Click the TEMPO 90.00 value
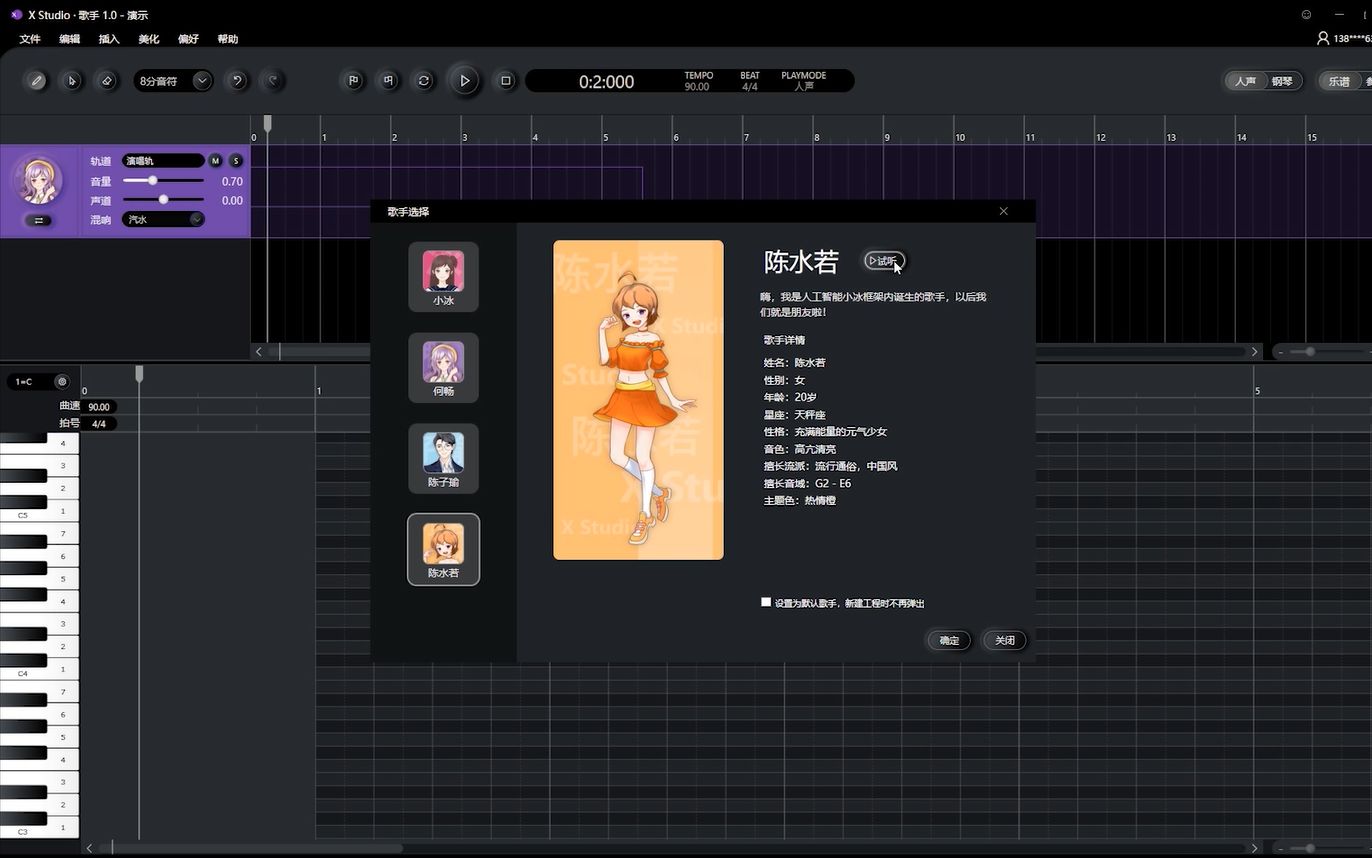 (x=697, y=87)
